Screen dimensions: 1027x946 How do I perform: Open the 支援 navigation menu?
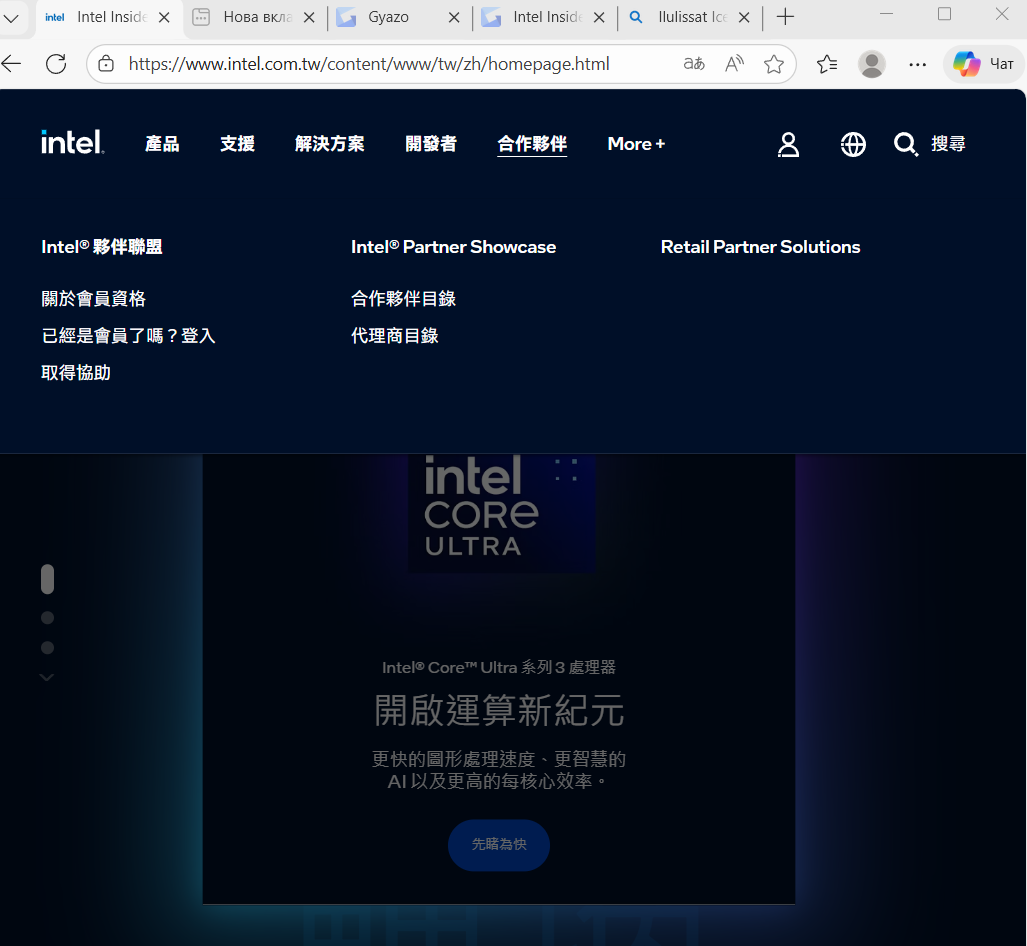pos(237,143)
